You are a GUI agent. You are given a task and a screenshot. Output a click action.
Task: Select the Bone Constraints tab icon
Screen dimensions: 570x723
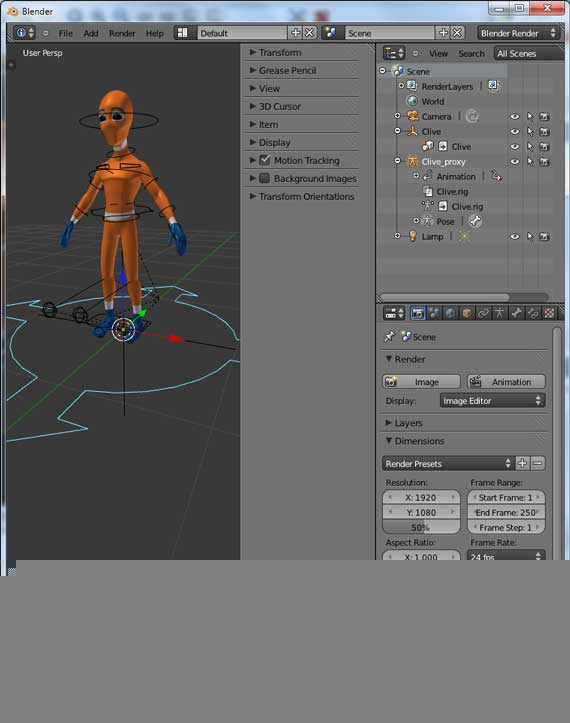(x=533, y=314)
